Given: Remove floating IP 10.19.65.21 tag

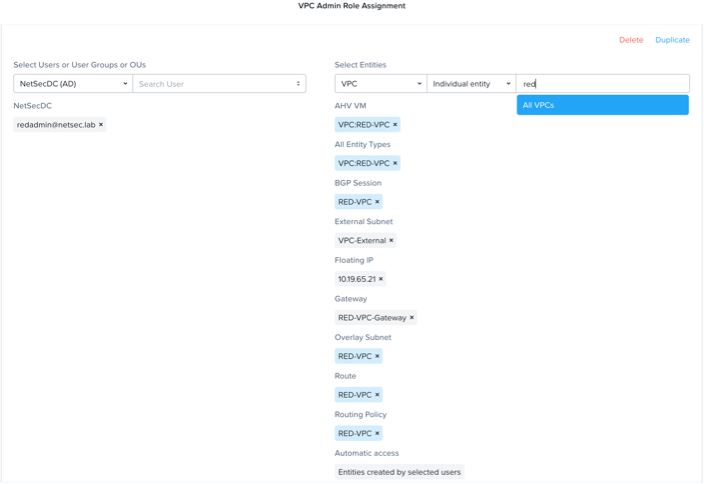Looking at the screenshot, I should 381,279.
